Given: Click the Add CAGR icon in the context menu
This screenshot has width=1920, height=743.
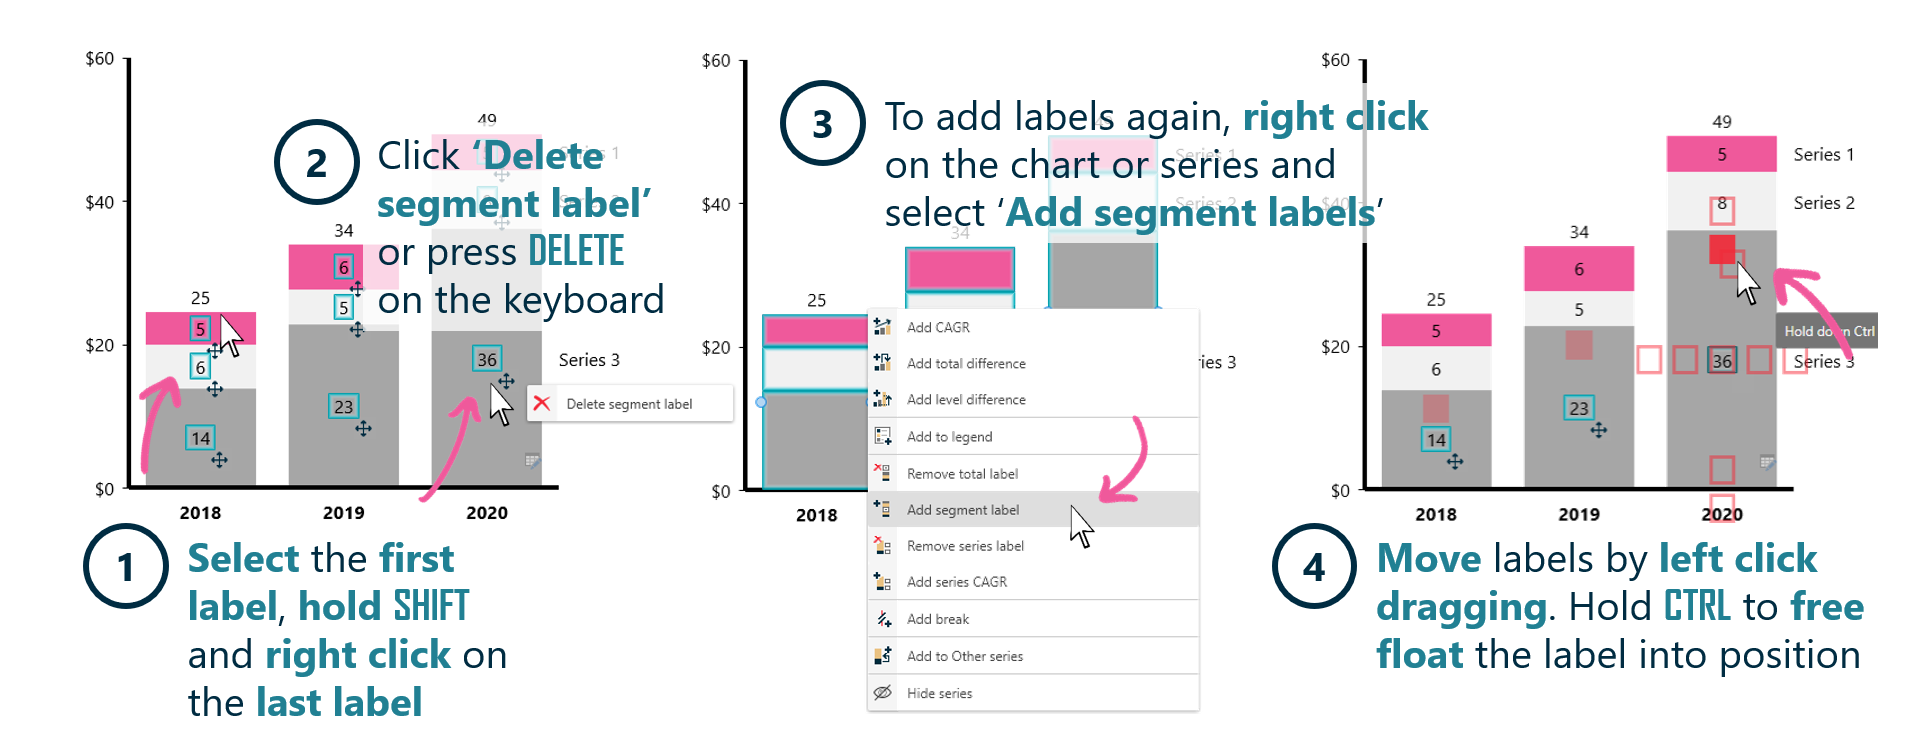Looking at the screenshot, I should (881, 326).
